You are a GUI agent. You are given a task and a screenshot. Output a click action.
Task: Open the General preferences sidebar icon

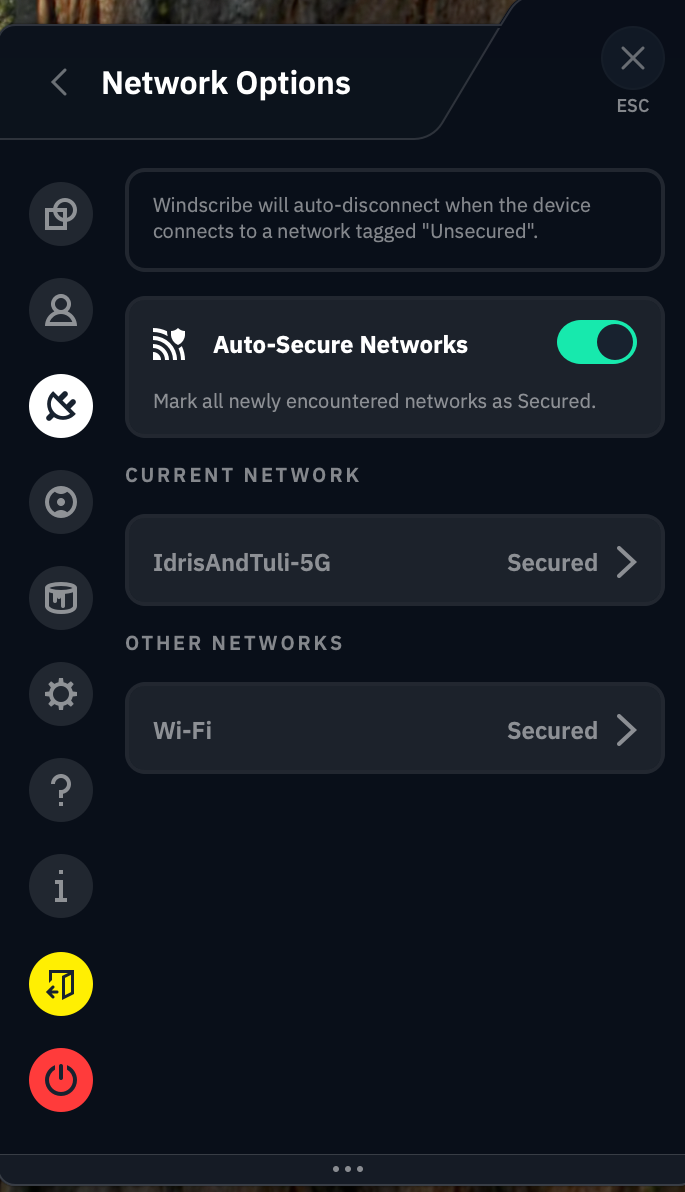[61, 214]
